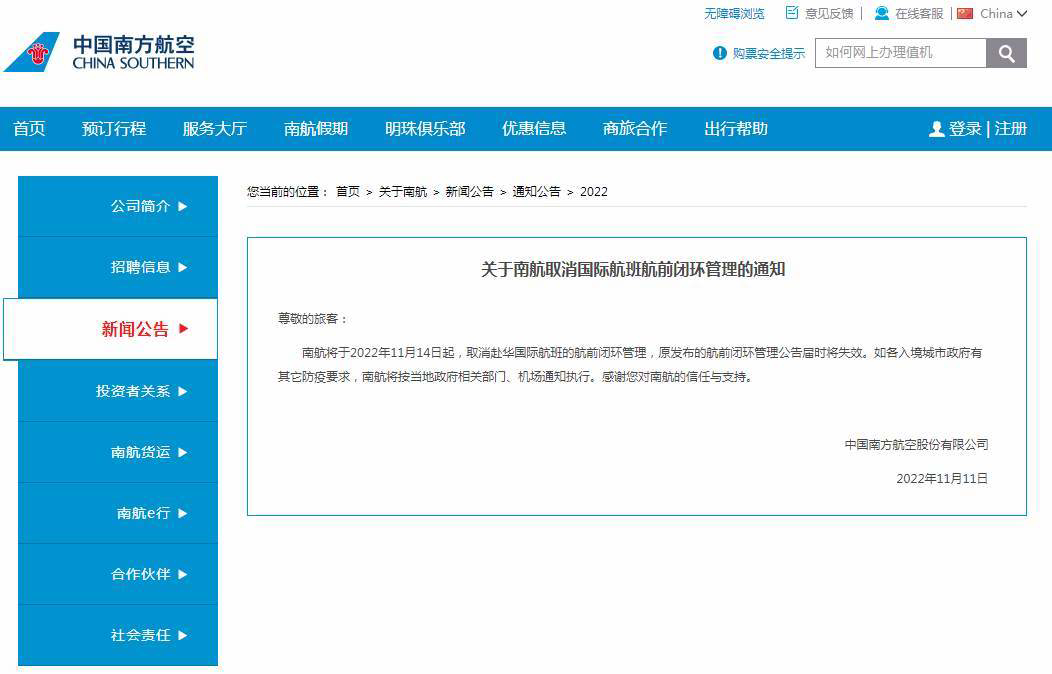This screenshot has height=674, width=1052.
Task: Open the 无障碍浏览 link
Action: (734, 13)
